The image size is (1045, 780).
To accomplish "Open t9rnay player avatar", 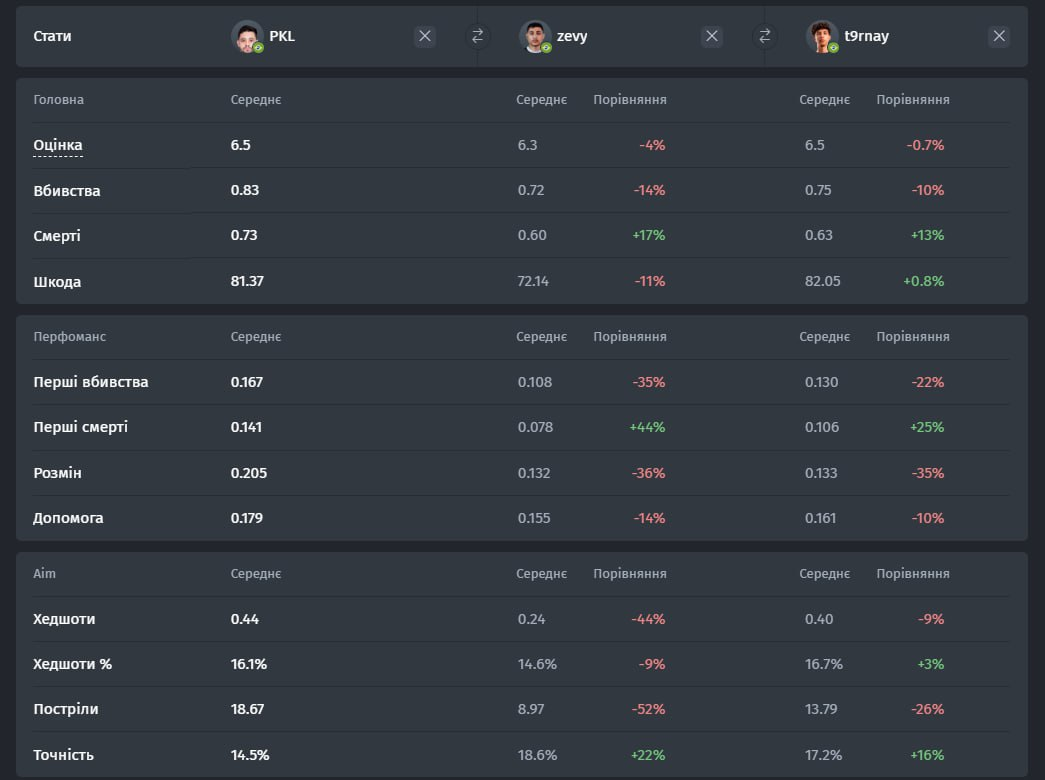I will (x=822, y=36).
